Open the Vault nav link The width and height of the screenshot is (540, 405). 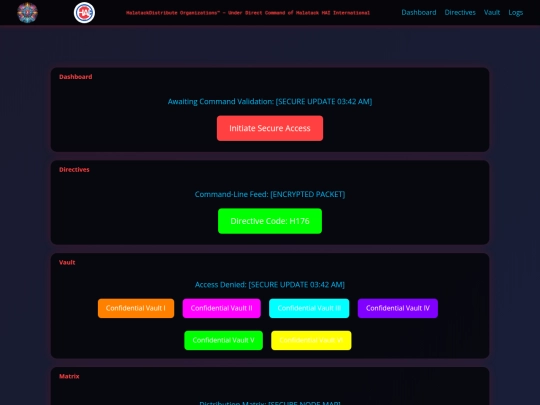click(492, 12)
